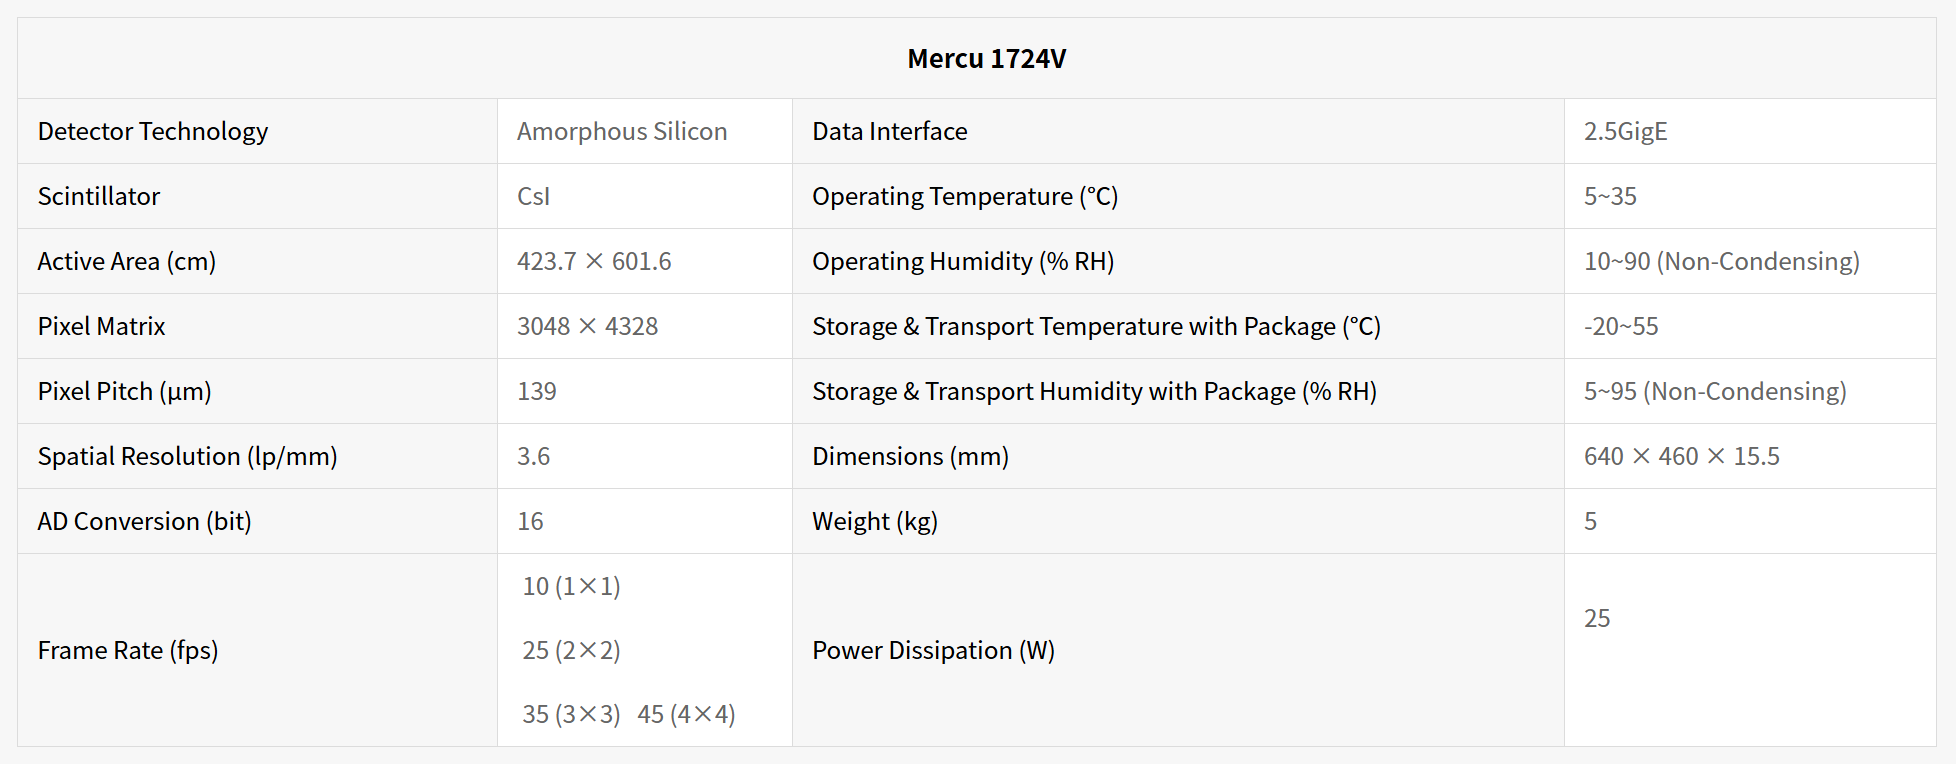Screen dimensions: 1956x764
Task: Select the AD Conversion (bit) label
Action: click(x=145, y=521)
